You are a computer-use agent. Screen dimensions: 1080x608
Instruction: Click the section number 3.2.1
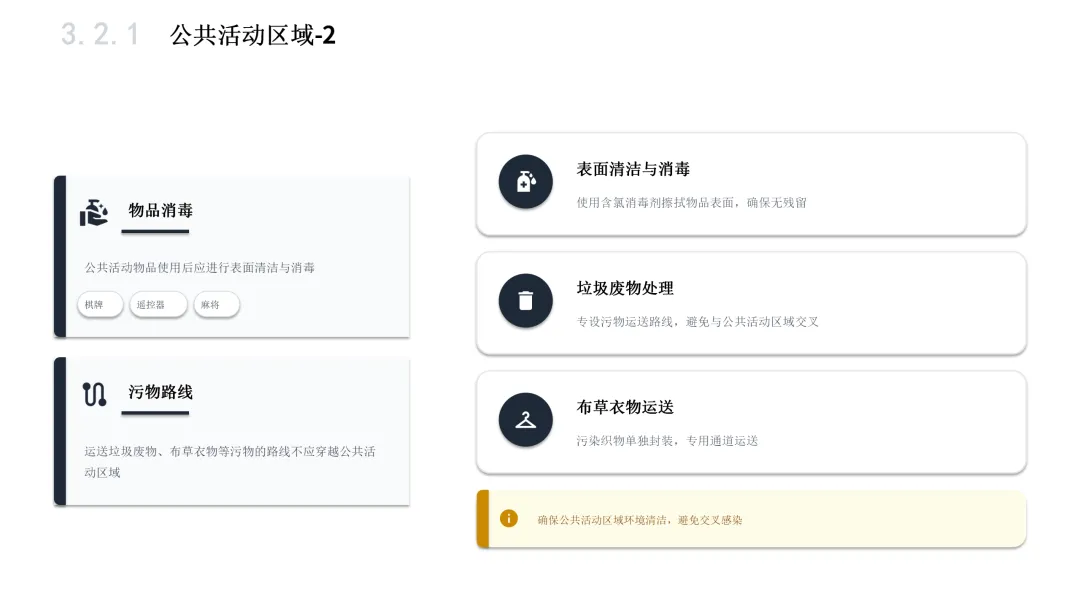pos(100,34)
